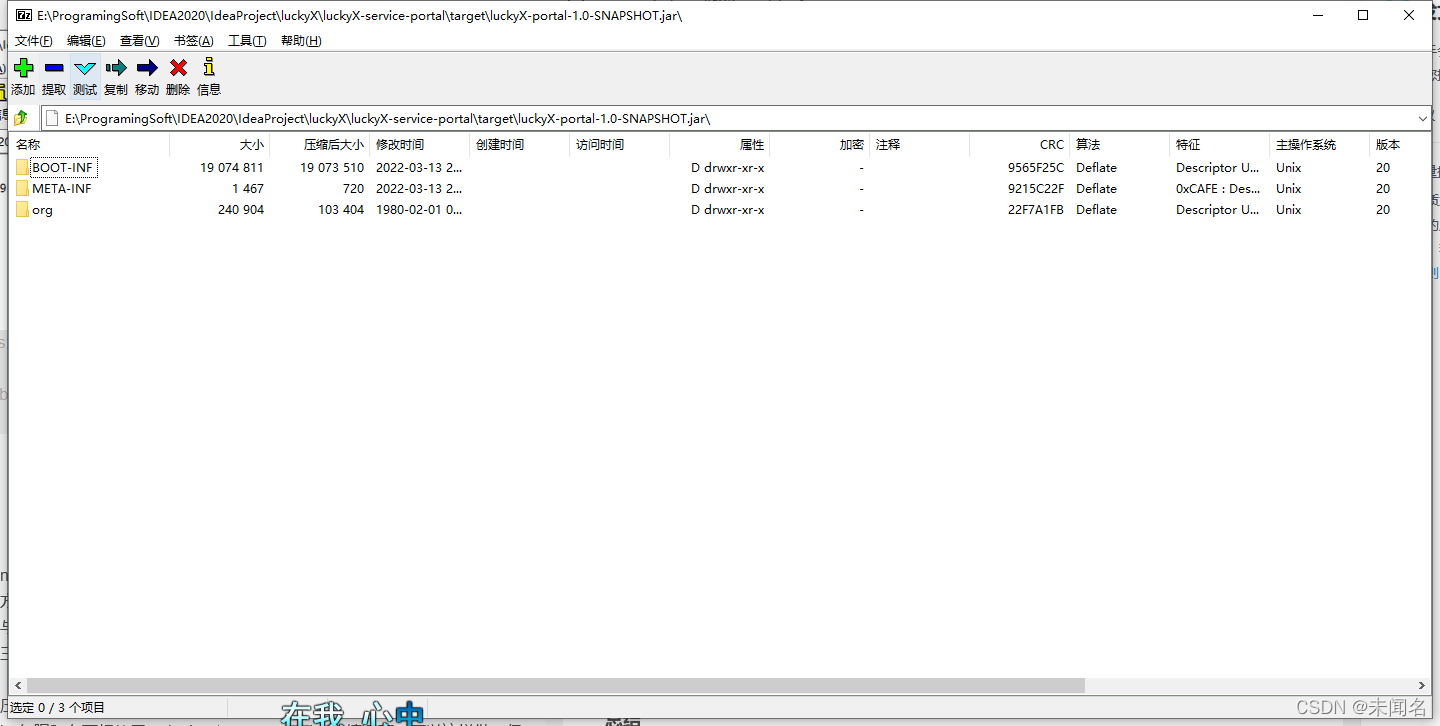This screenshot has height=726, width=1440.
Task: Open the 帮助(H) menu
Action: [x=301, y=41]
